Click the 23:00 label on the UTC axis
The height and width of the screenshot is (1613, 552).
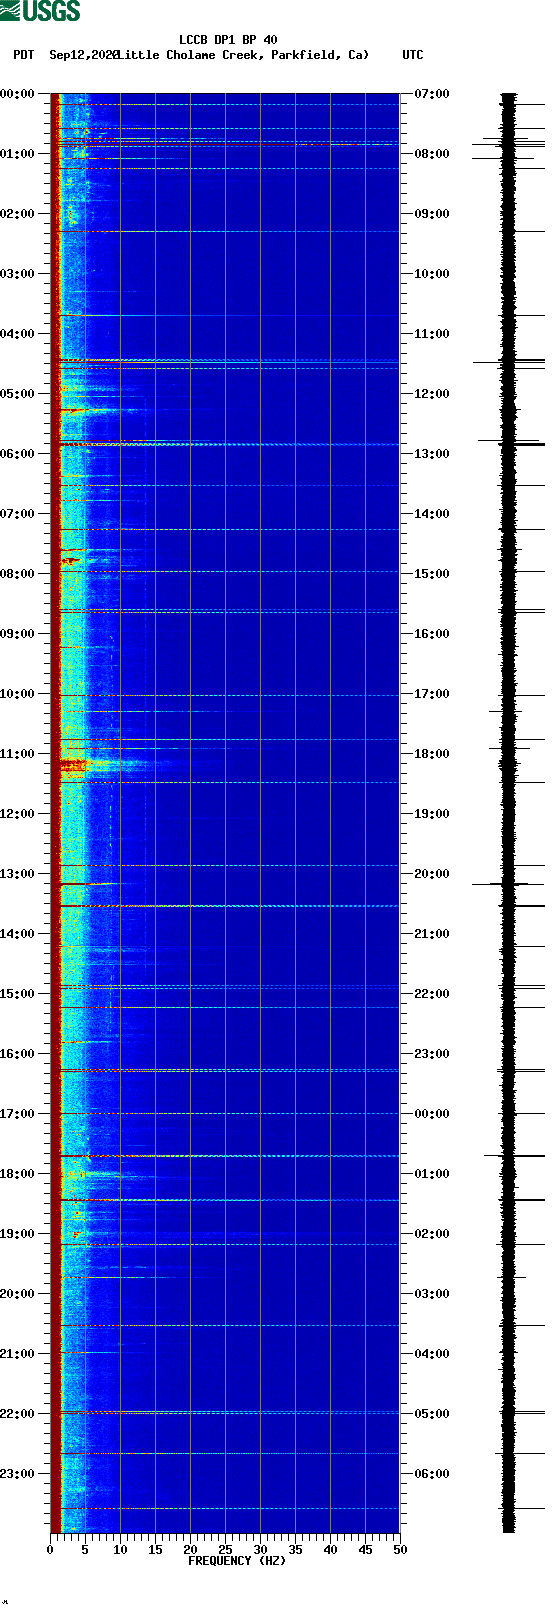click(432, 1054)
